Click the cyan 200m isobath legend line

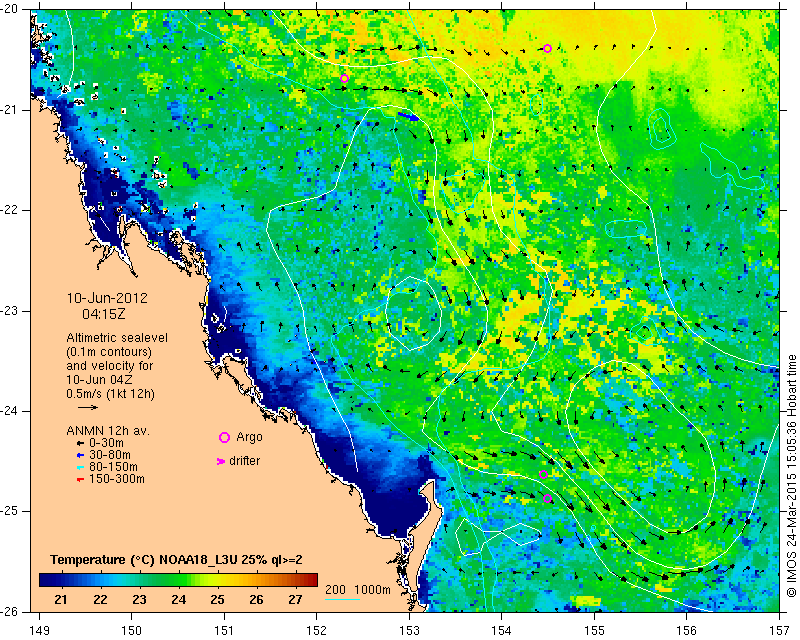click(342, 599)
